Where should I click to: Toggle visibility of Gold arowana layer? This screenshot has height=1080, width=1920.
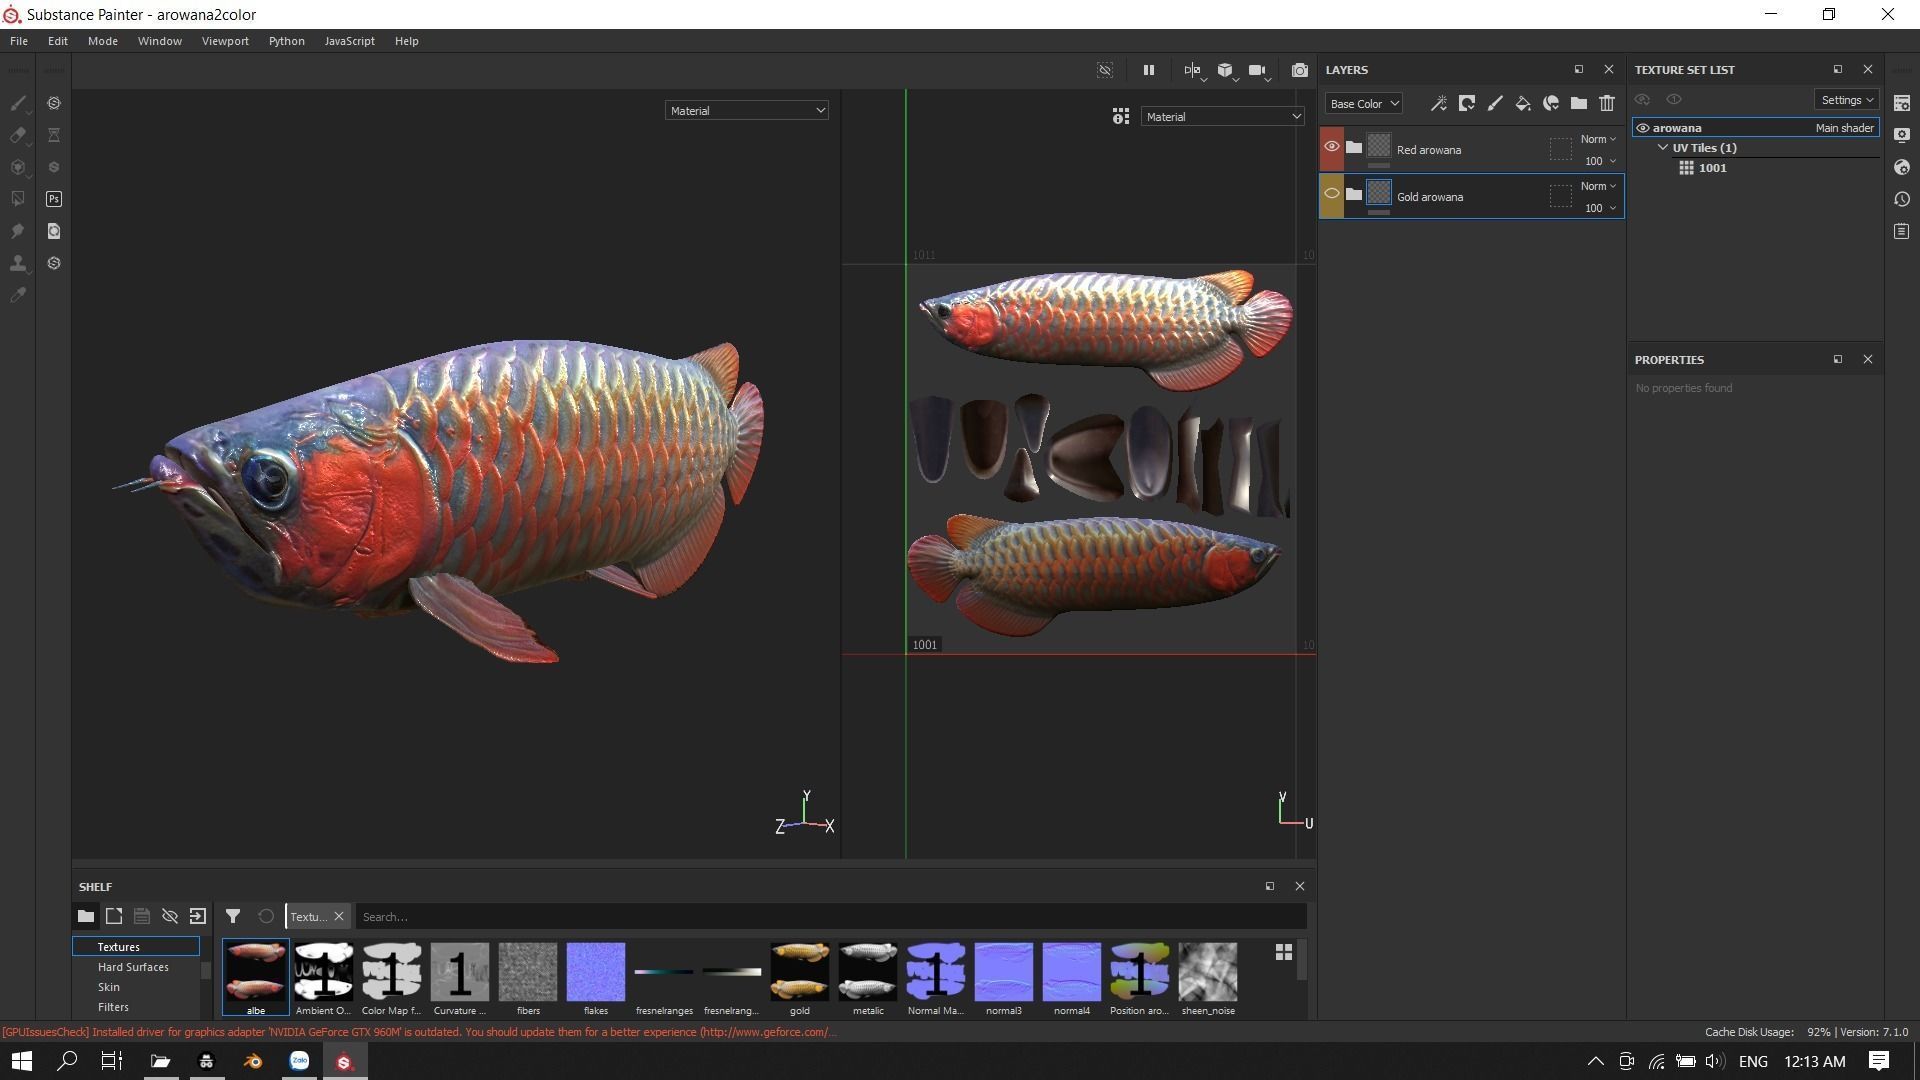1332,194
